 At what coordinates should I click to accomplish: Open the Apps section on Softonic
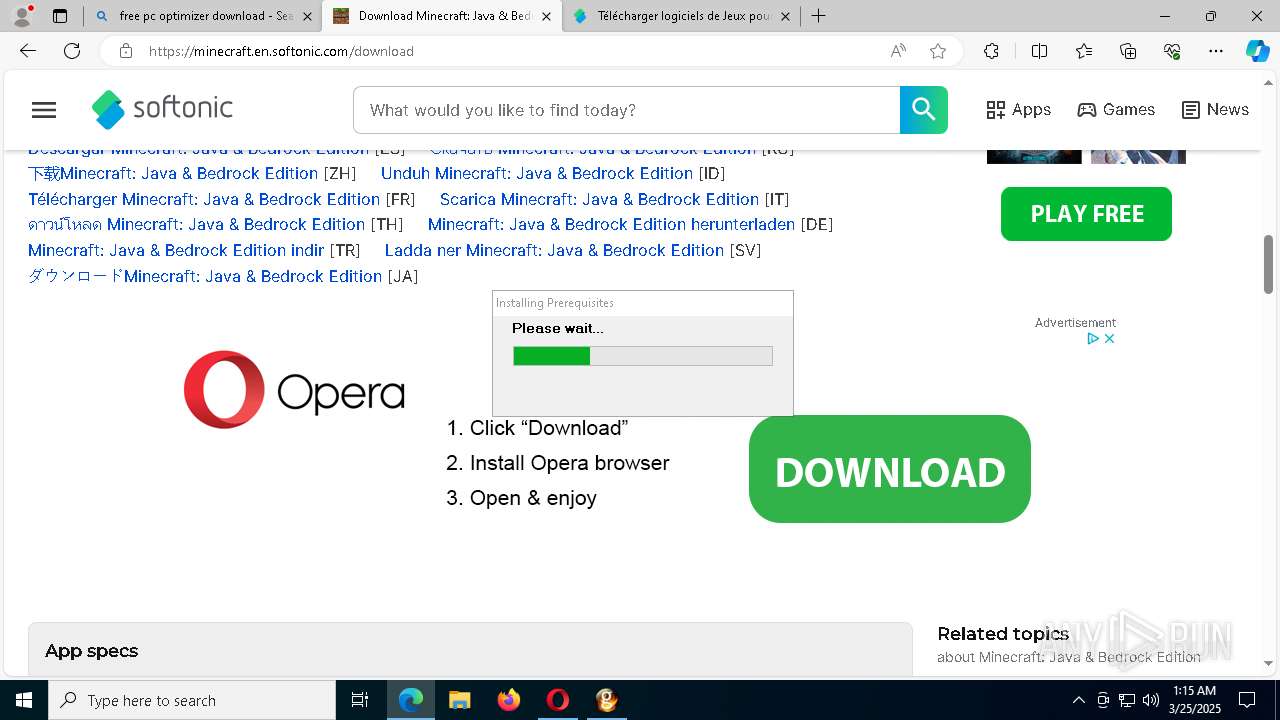(x=1018, y=110)
